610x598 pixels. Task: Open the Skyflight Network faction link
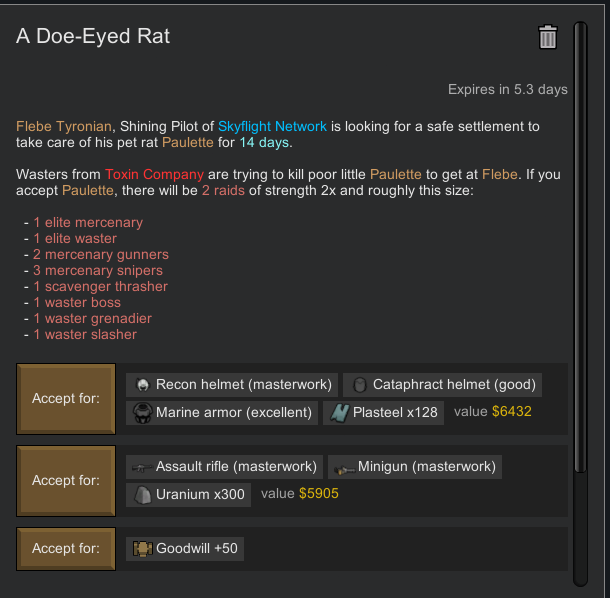272,127
